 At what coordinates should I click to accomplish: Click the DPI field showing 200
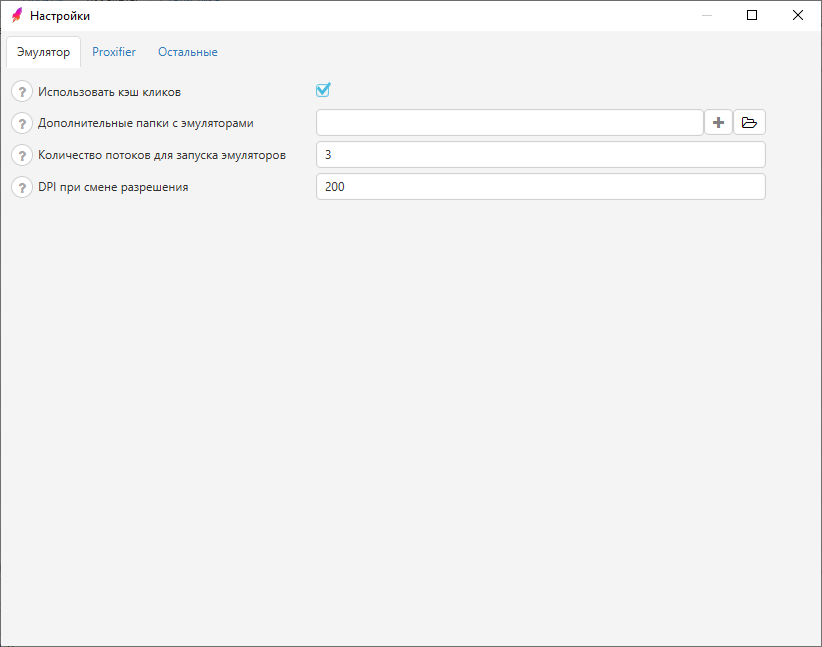[540, 187]
